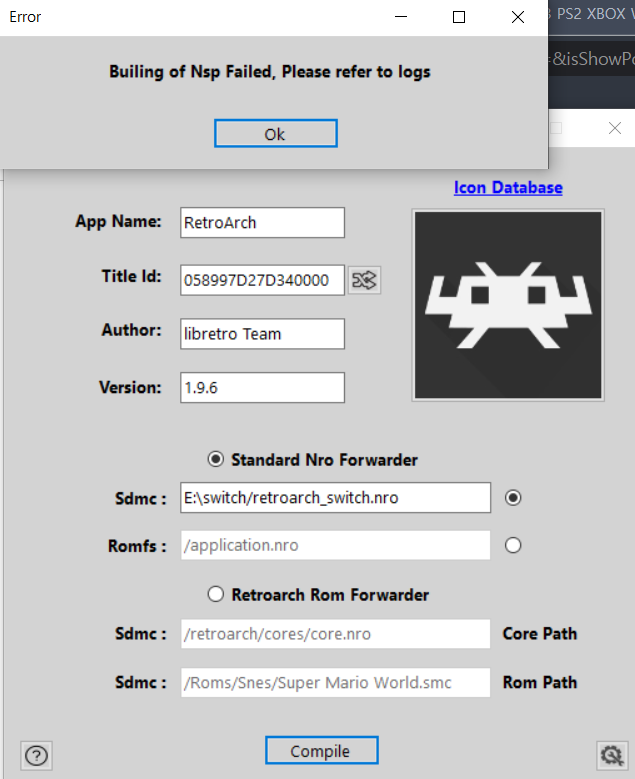Focus the Version field
635x779 pixels.
click(x=262, y=388)
